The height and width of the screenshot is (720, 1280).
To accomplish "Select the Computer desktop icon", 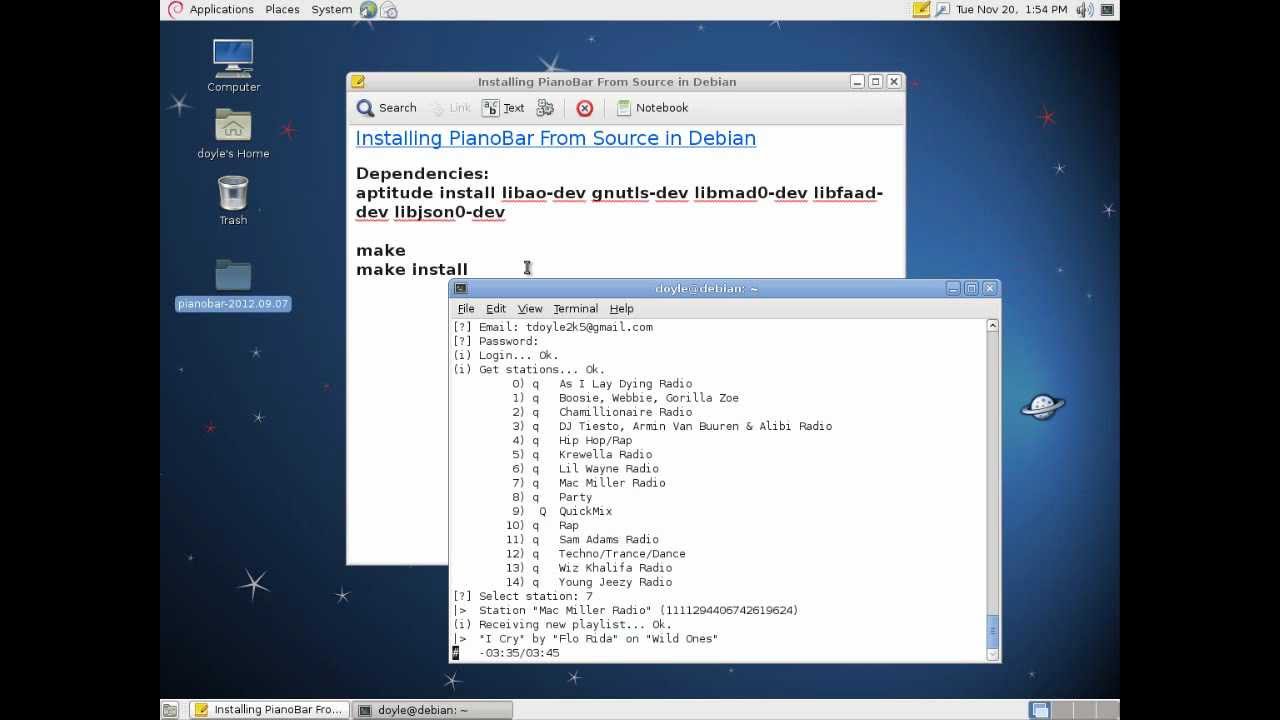I will [x=233, y=66].
